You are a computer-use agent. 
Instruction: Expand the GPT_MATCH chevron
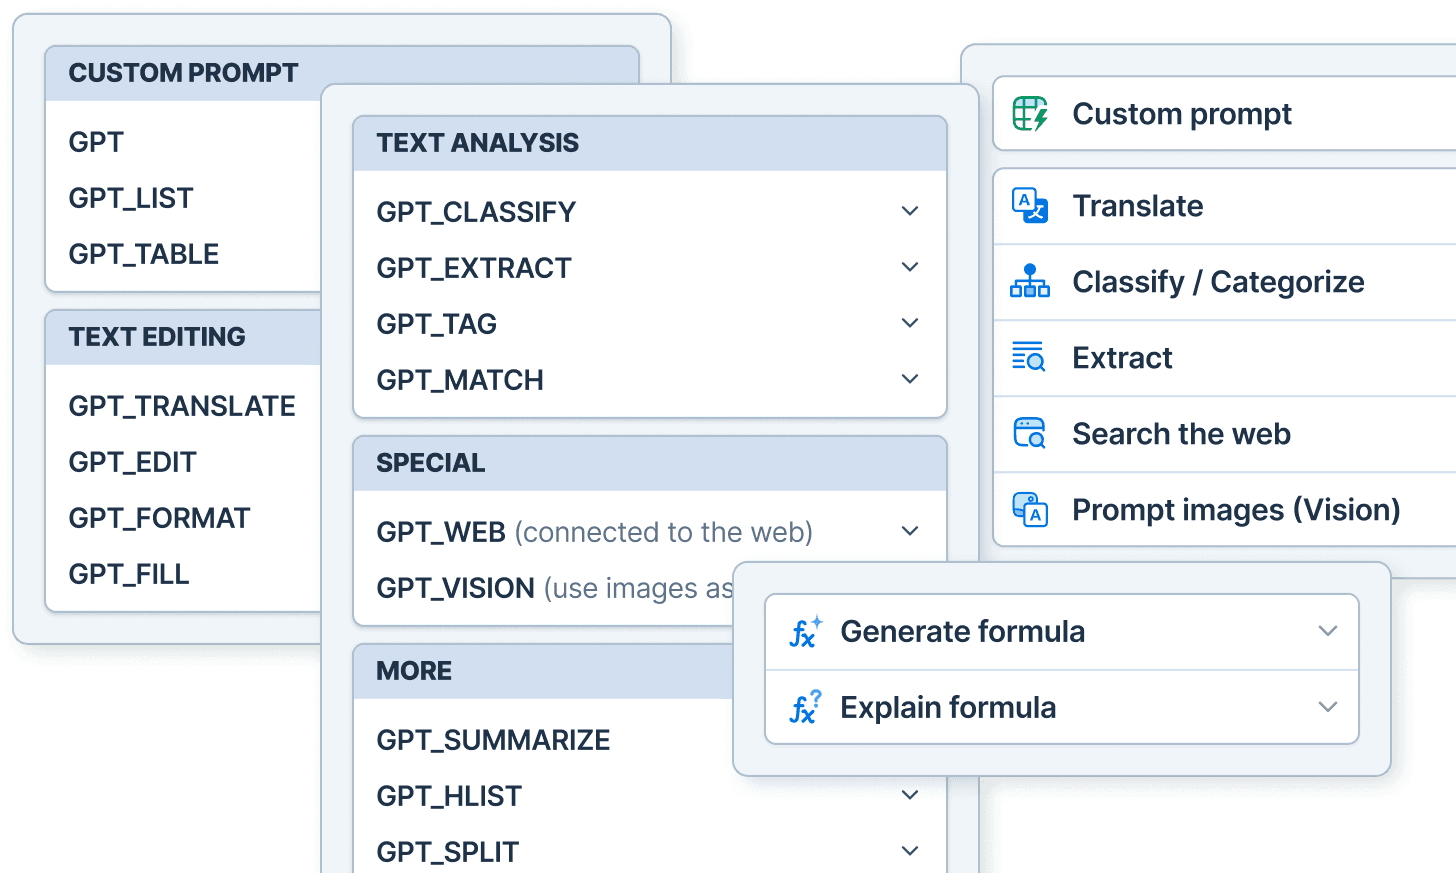click(x=910, y=379)
